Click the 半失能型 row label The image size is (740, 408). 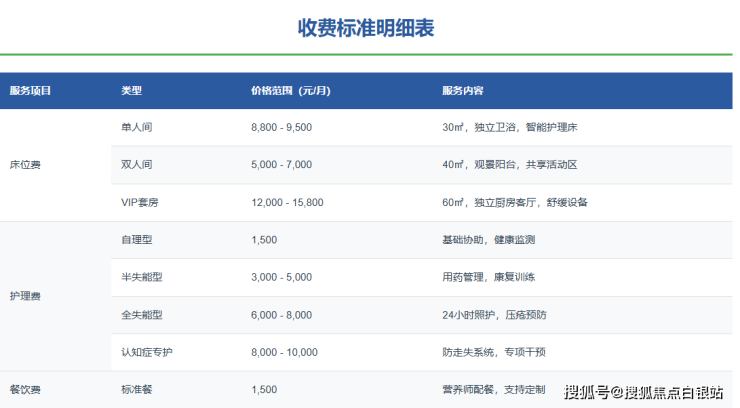[141, 277]
